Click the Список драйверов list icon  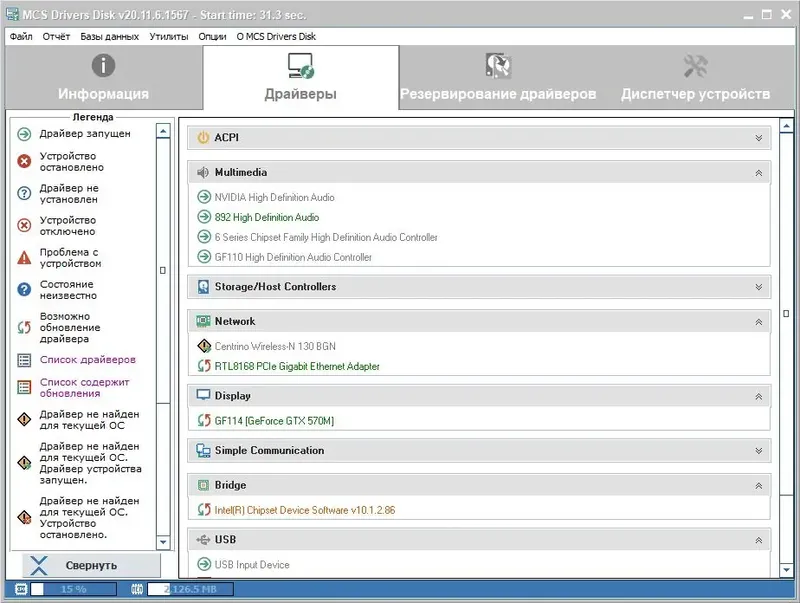(24, 360)
